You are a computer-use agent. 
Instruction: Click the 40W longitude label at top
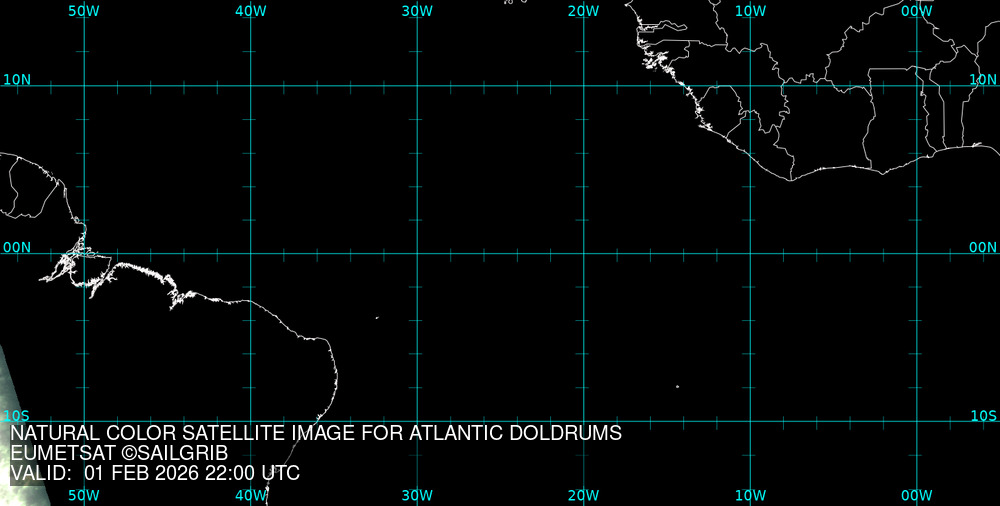coord(251,10)
